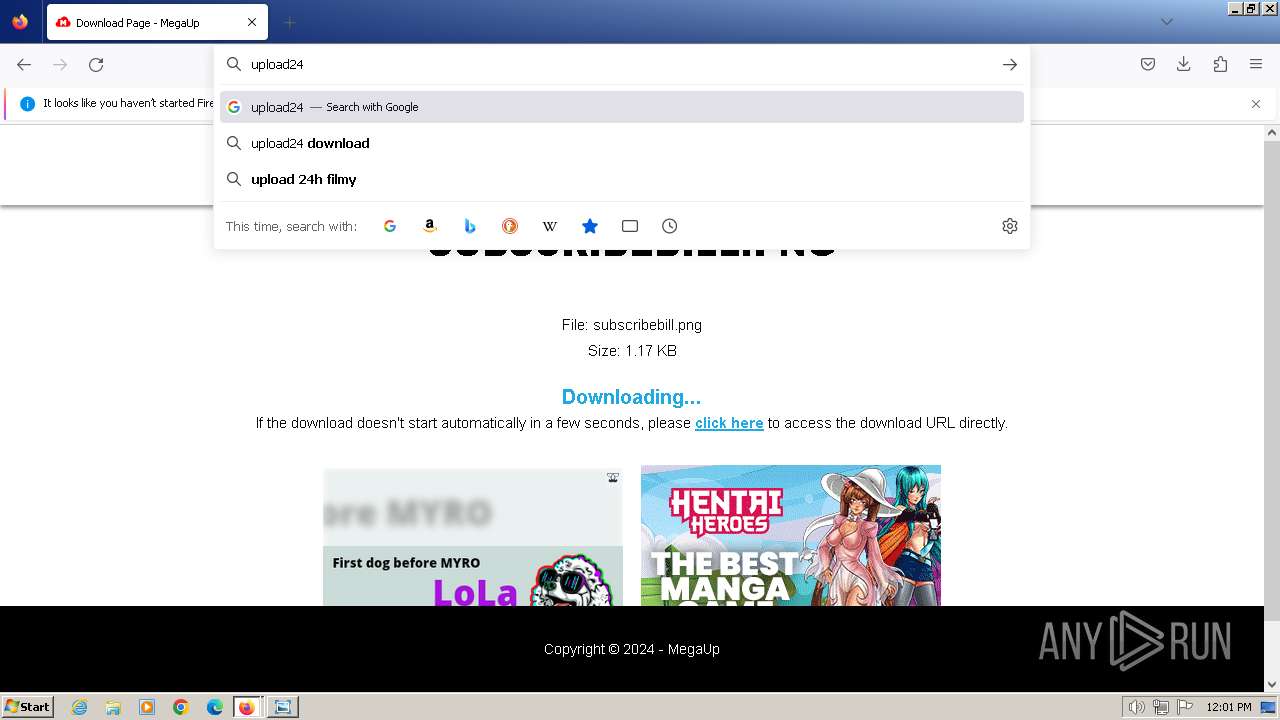
Task: Click the File: subscribebill.png text
Action: [x=632, y=325]
